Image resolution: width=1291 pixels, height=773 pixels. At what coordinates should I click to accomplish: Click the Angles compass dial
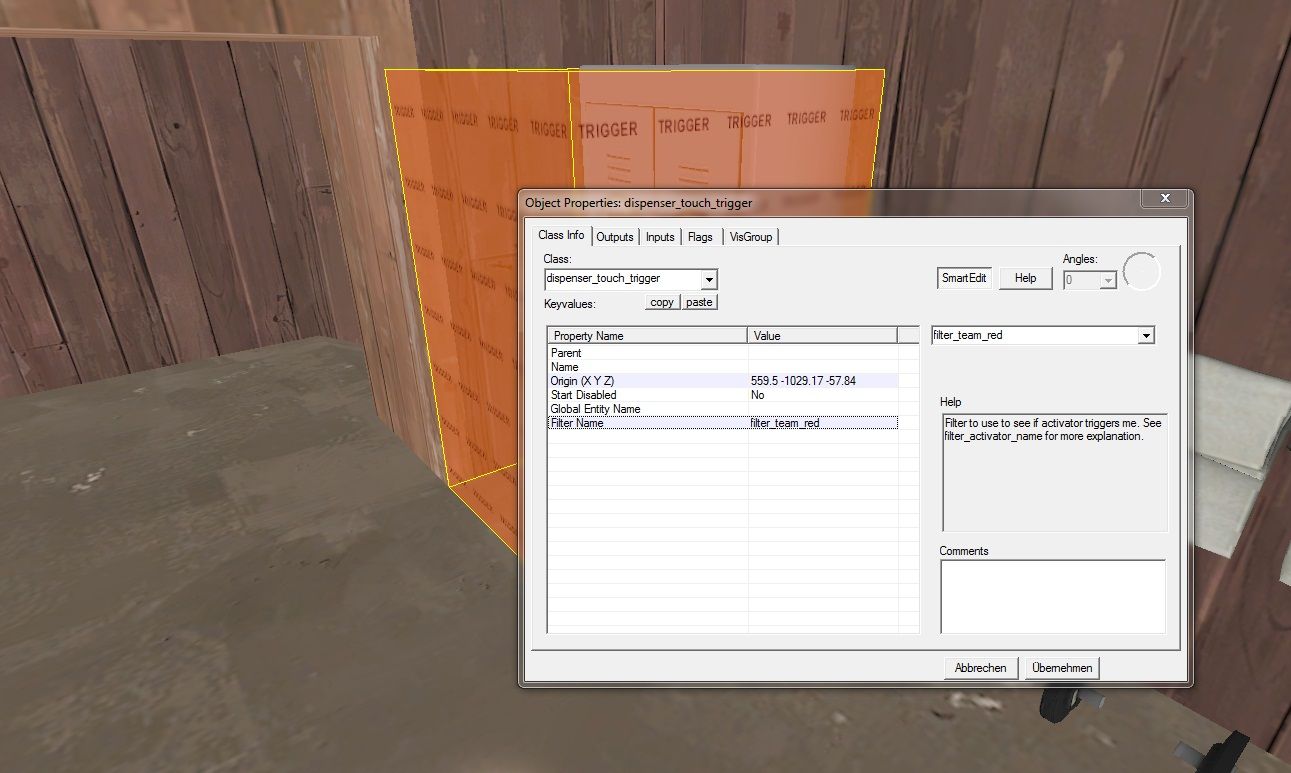click(1141, 272)
